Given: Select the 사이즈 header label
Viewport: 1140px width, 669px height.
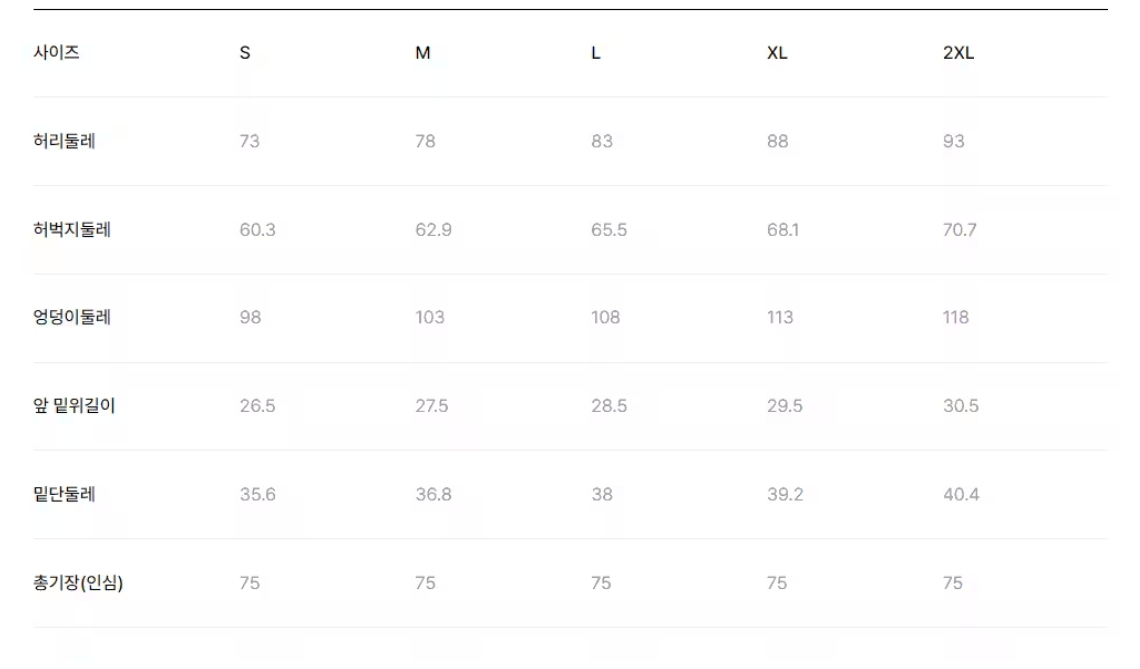Looking at the screenshot, I should [x=56, y=52].
